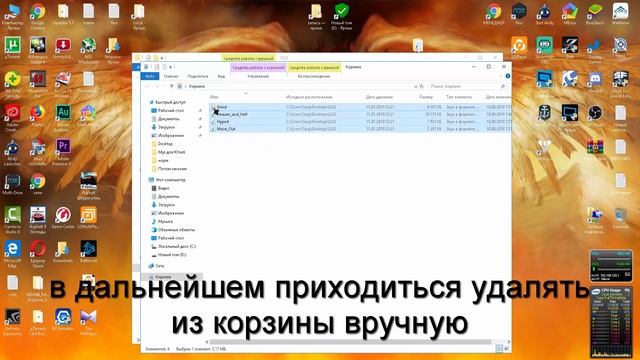The width and height of the screenshot is (640, 360).
Task: Select the Hyped file in the list
Action: click(360, 122)
